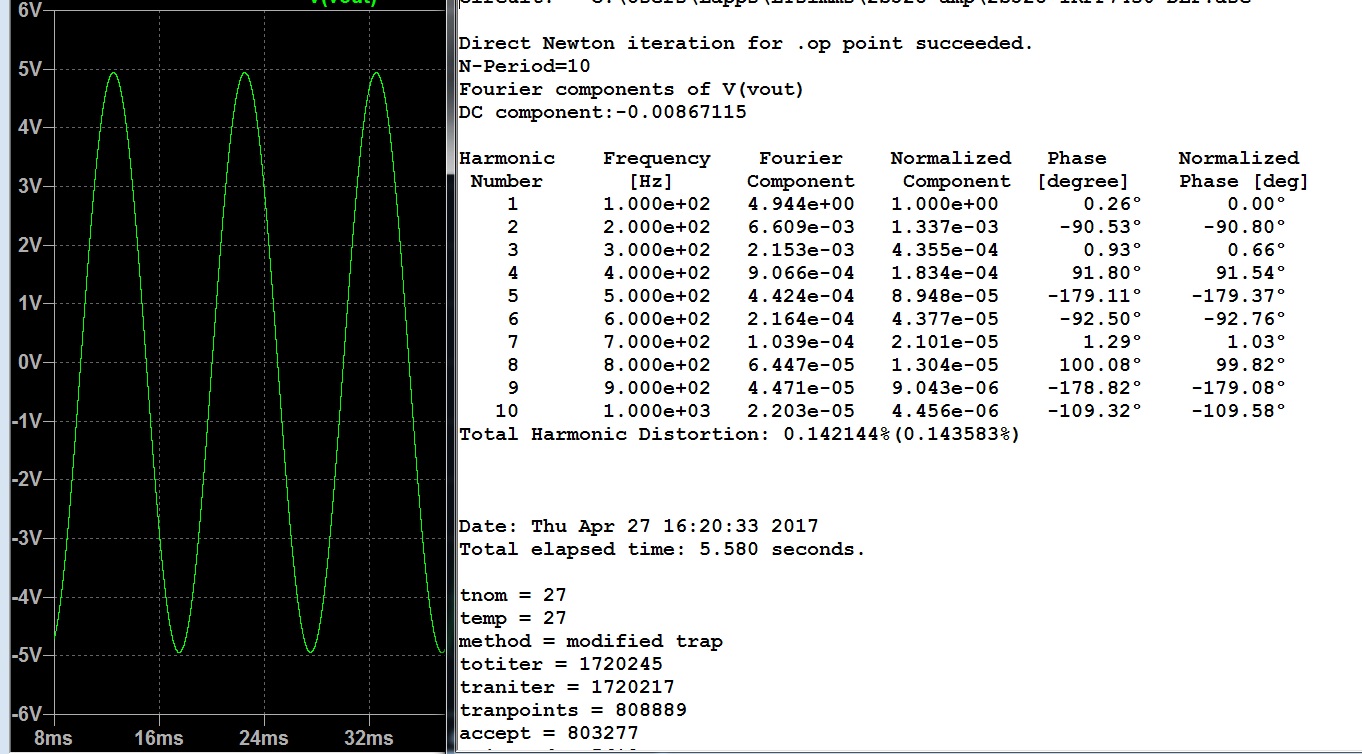This screenshot has width=1362, height=754.
Task: Click 'method = modified trap' line
Action: (590, 641)
